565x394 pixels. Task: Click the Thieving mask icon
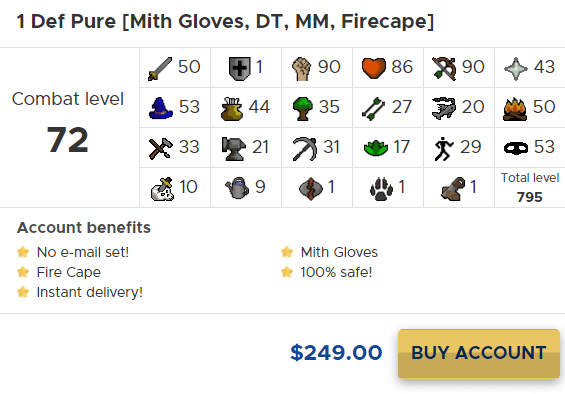coord(516,148)
